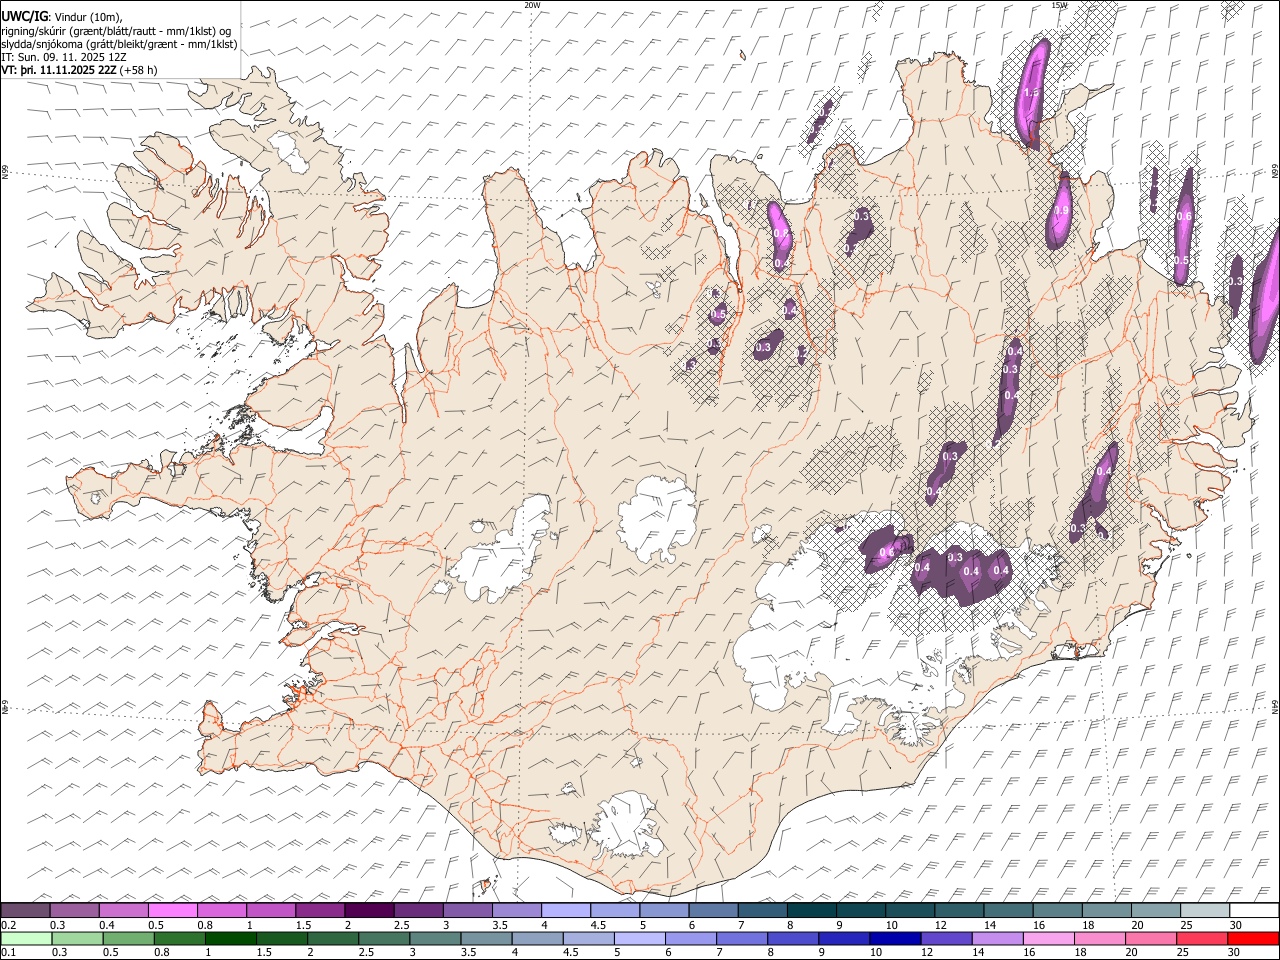Click the 'IT: Sun. 09. 11. 2025 12Z' line
Image resolution: width=1280 pixels, height=960 pixels.
(64, 57)
